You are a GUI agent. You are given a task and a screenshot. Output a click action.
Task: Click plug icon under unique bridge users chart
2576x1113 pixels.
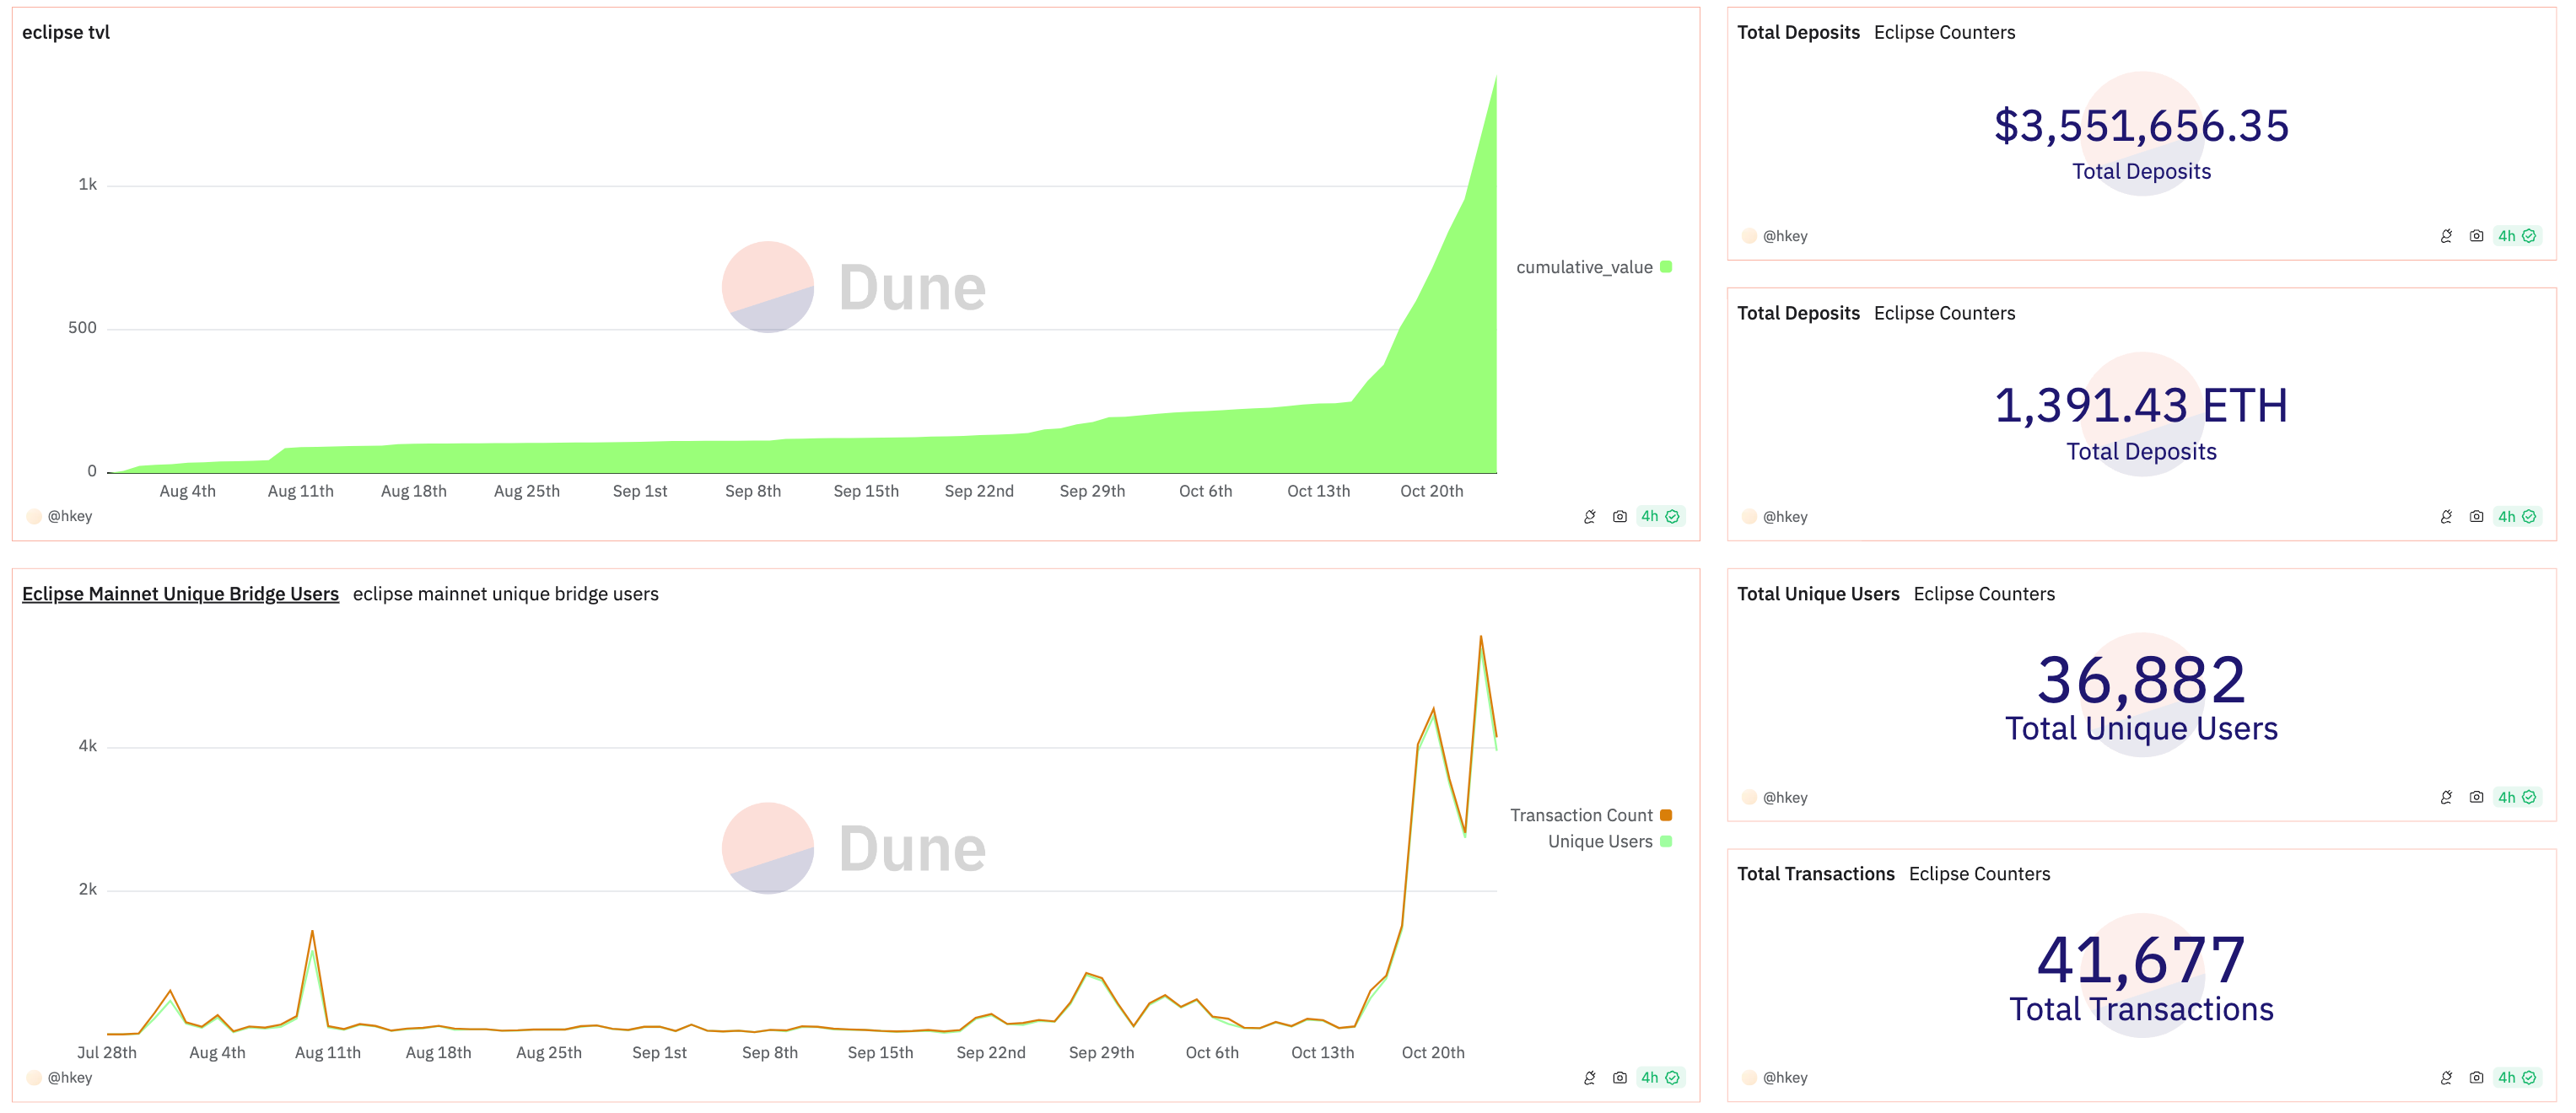1589,1078
